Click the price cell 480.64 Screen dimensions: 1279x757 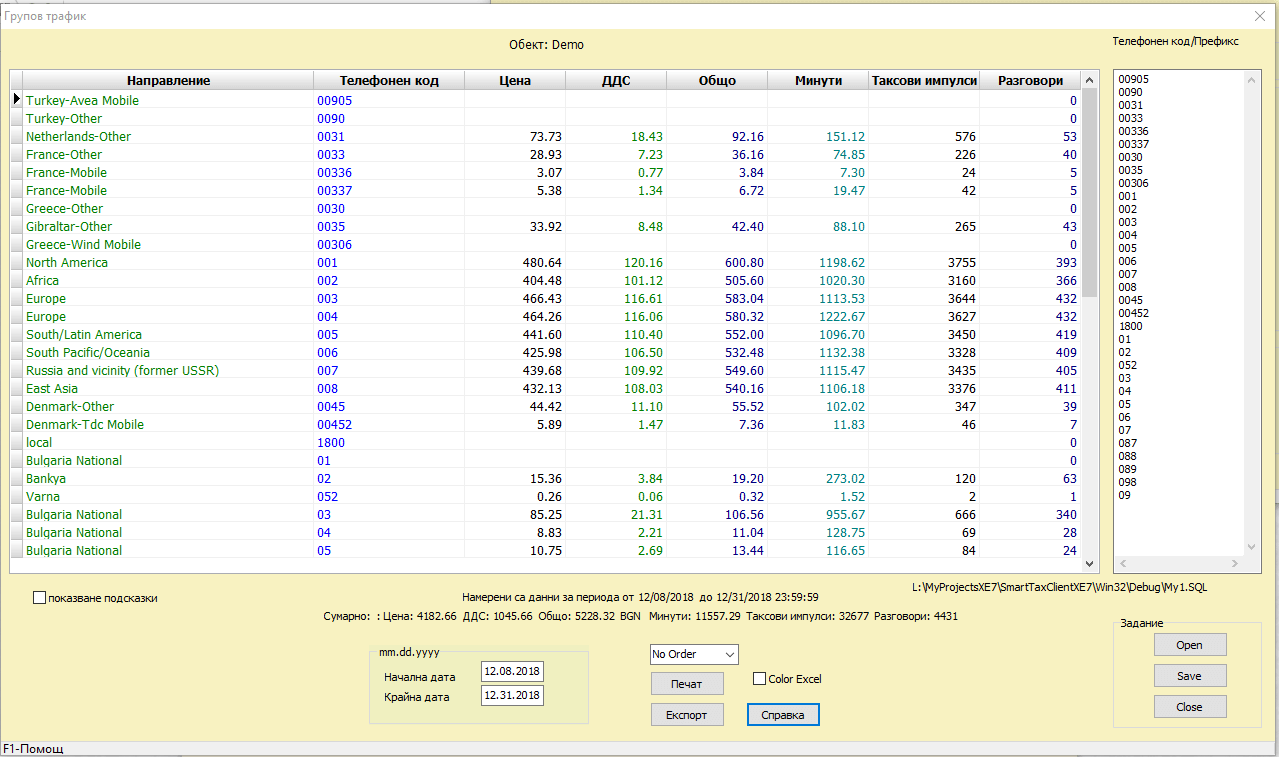[515, 262]
